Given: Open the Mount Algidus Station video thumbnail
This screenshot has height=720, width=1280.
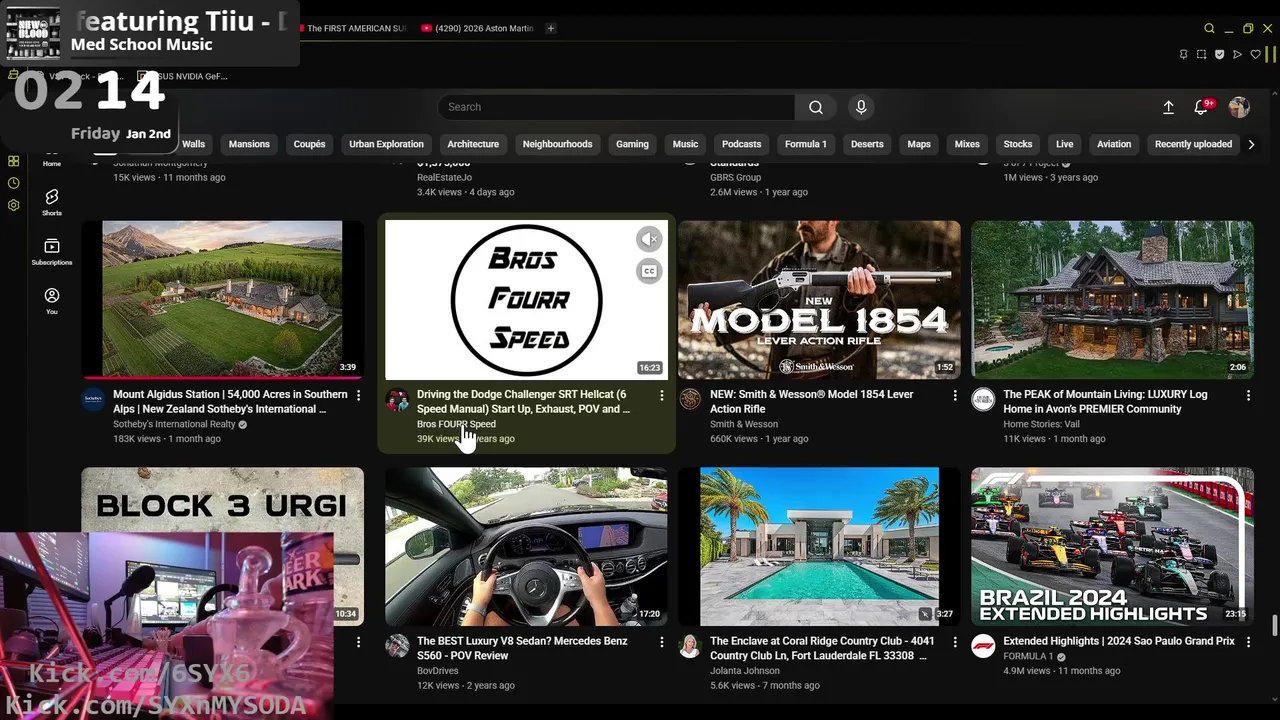Looking at the screenshot, I should [x=222, y=299].
